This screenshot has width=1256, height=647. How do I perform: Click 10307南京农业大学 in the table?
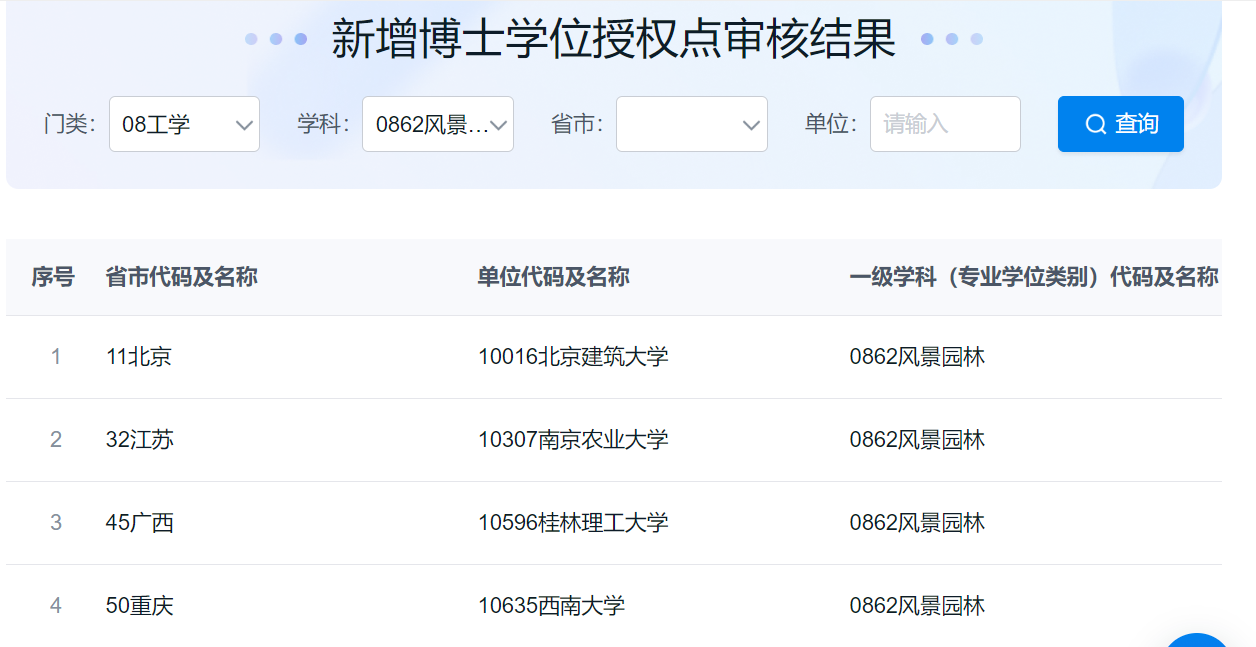click(573, 439)
